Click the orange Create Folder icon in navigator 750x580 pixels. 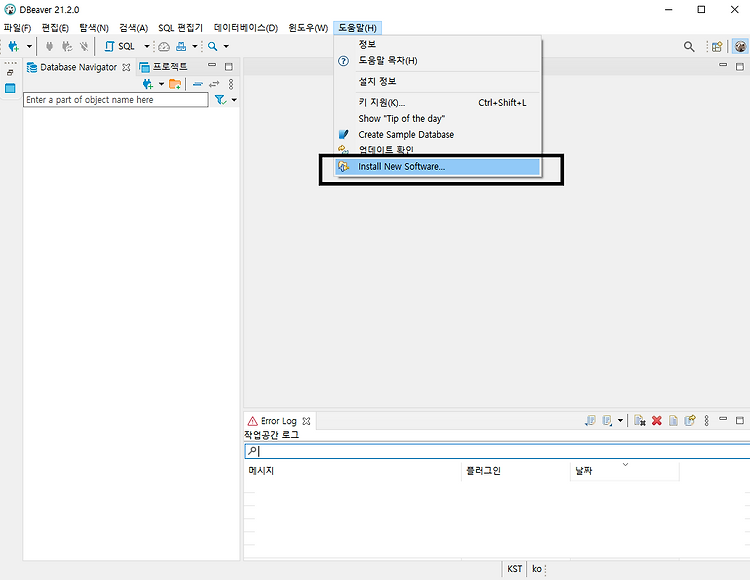coord(175,84)
